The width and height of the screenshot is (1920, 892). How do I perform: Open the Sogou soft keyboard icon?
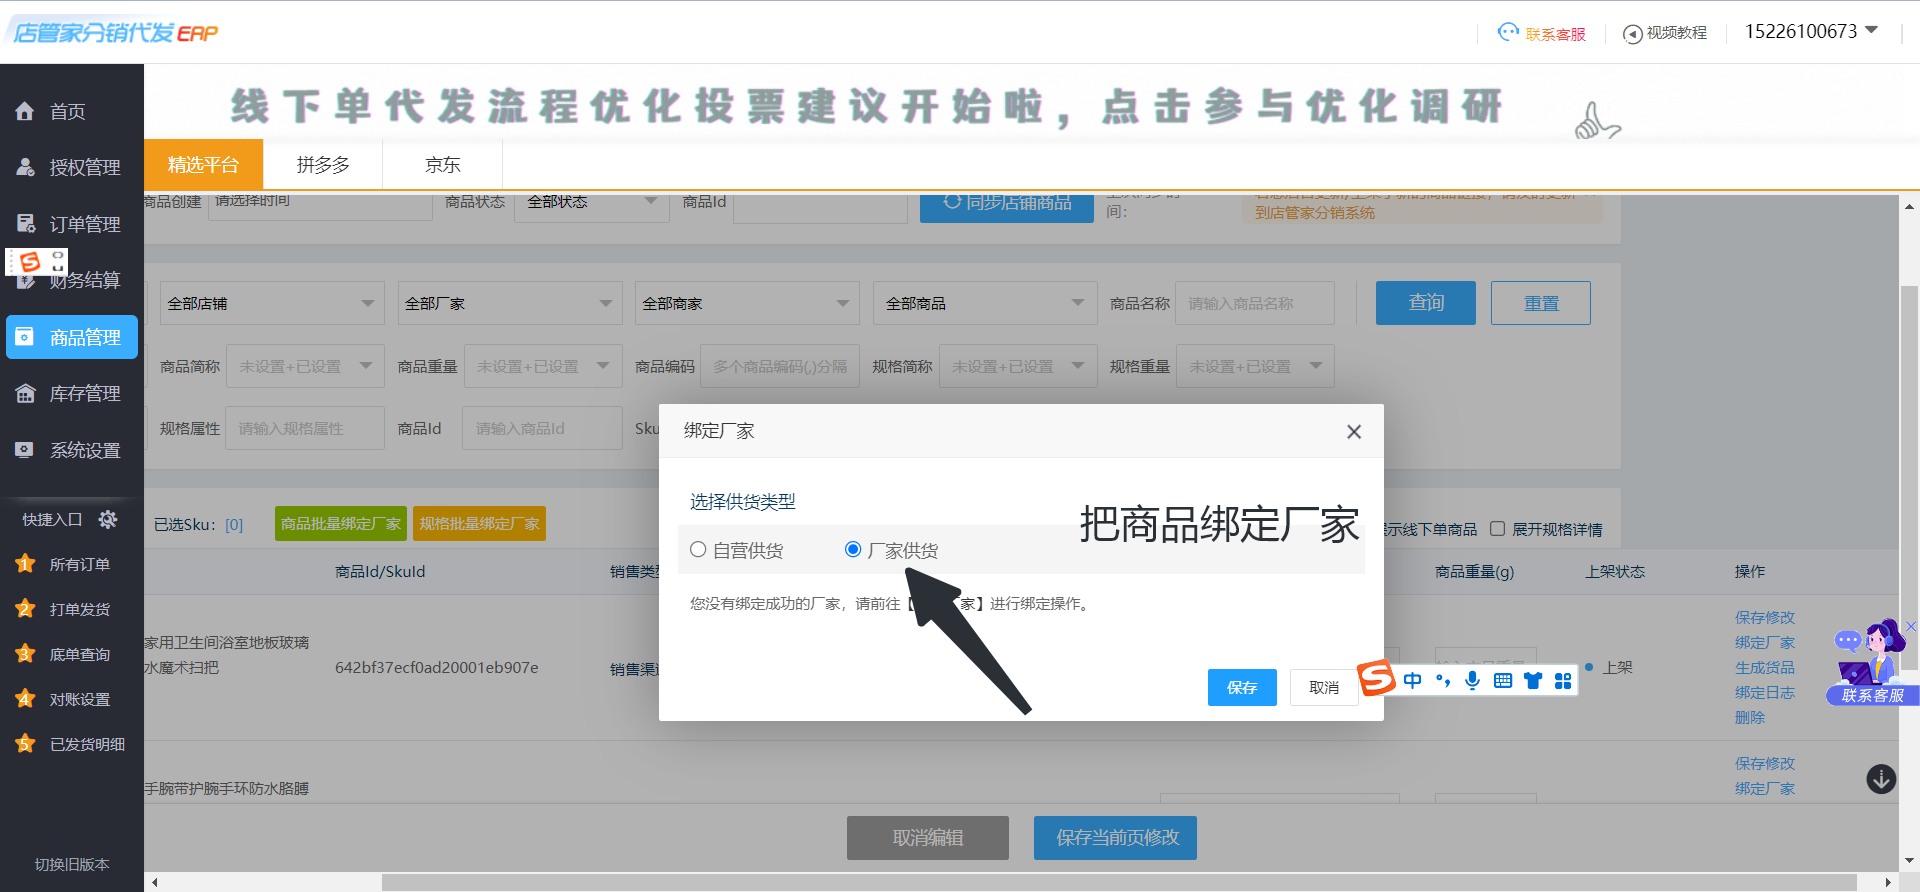tap(1502, 681)
